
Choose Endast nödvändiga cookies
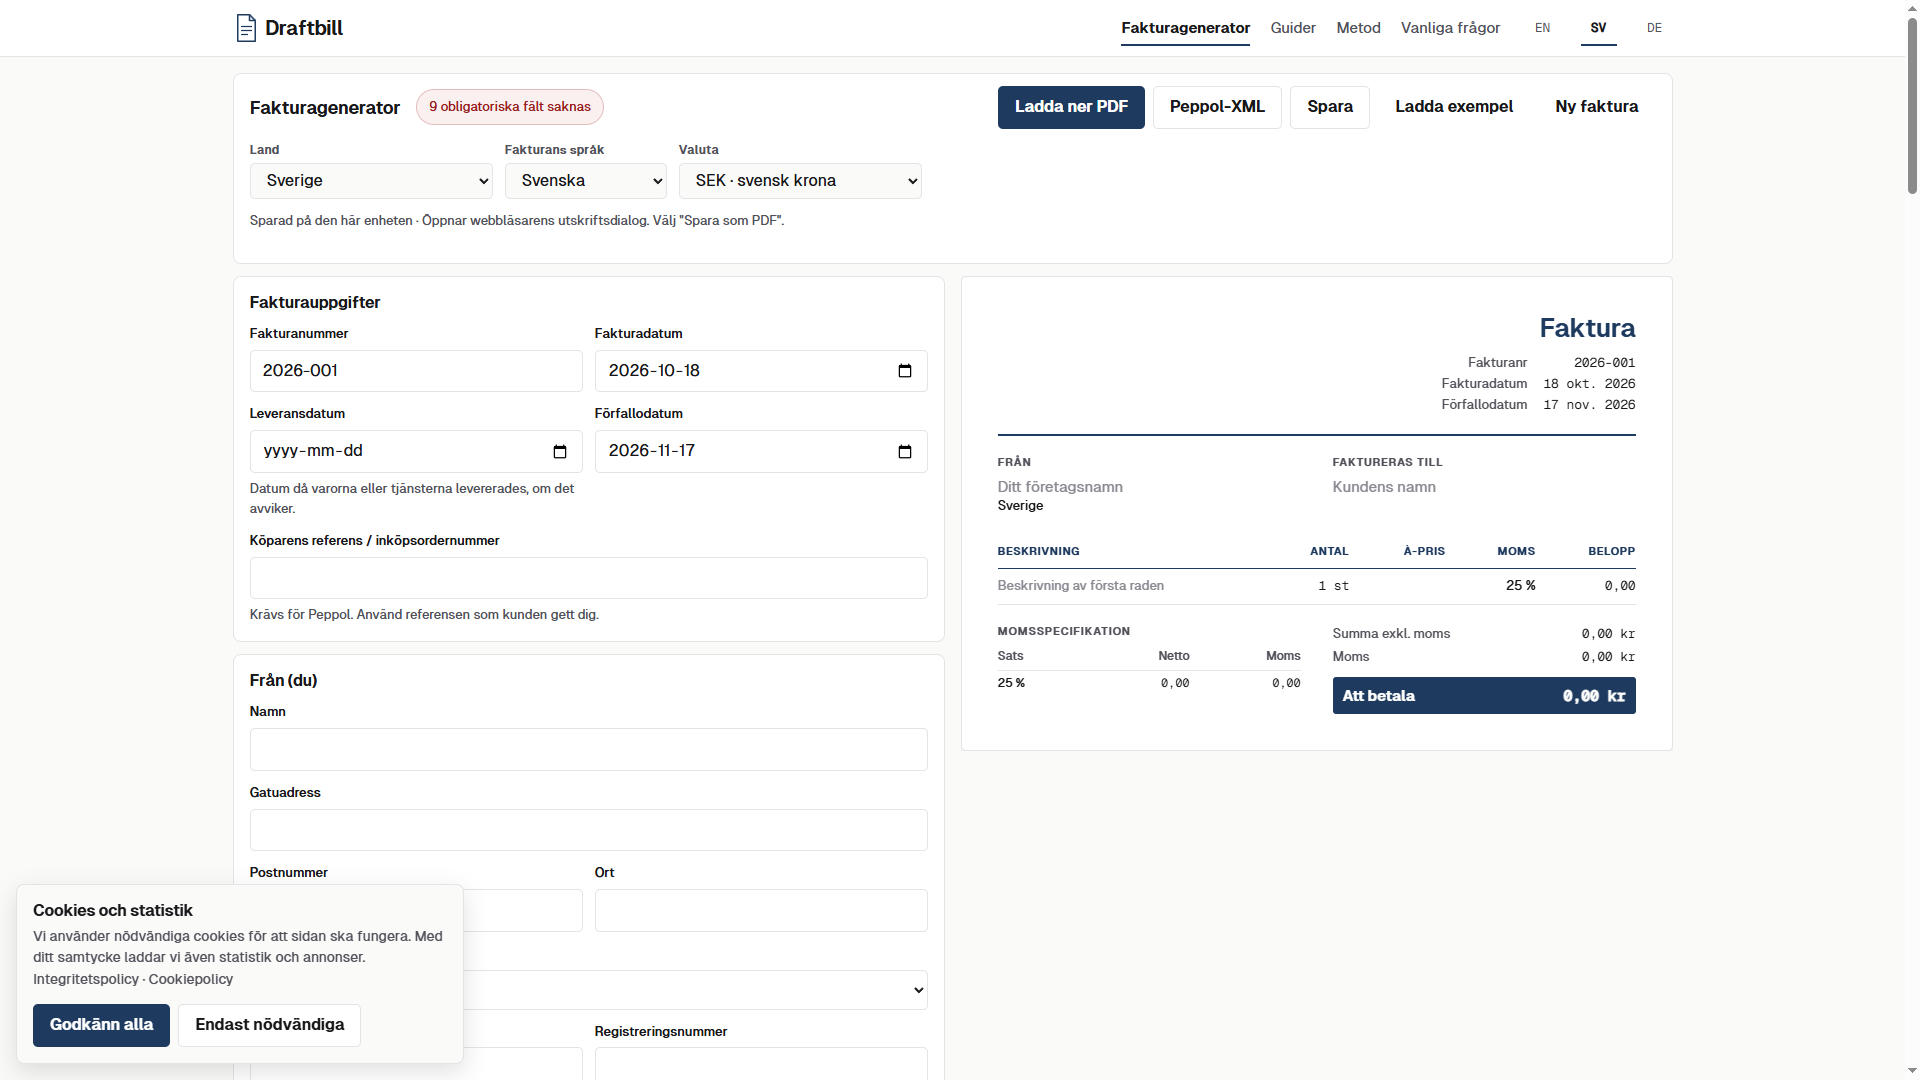point(269,1025)
